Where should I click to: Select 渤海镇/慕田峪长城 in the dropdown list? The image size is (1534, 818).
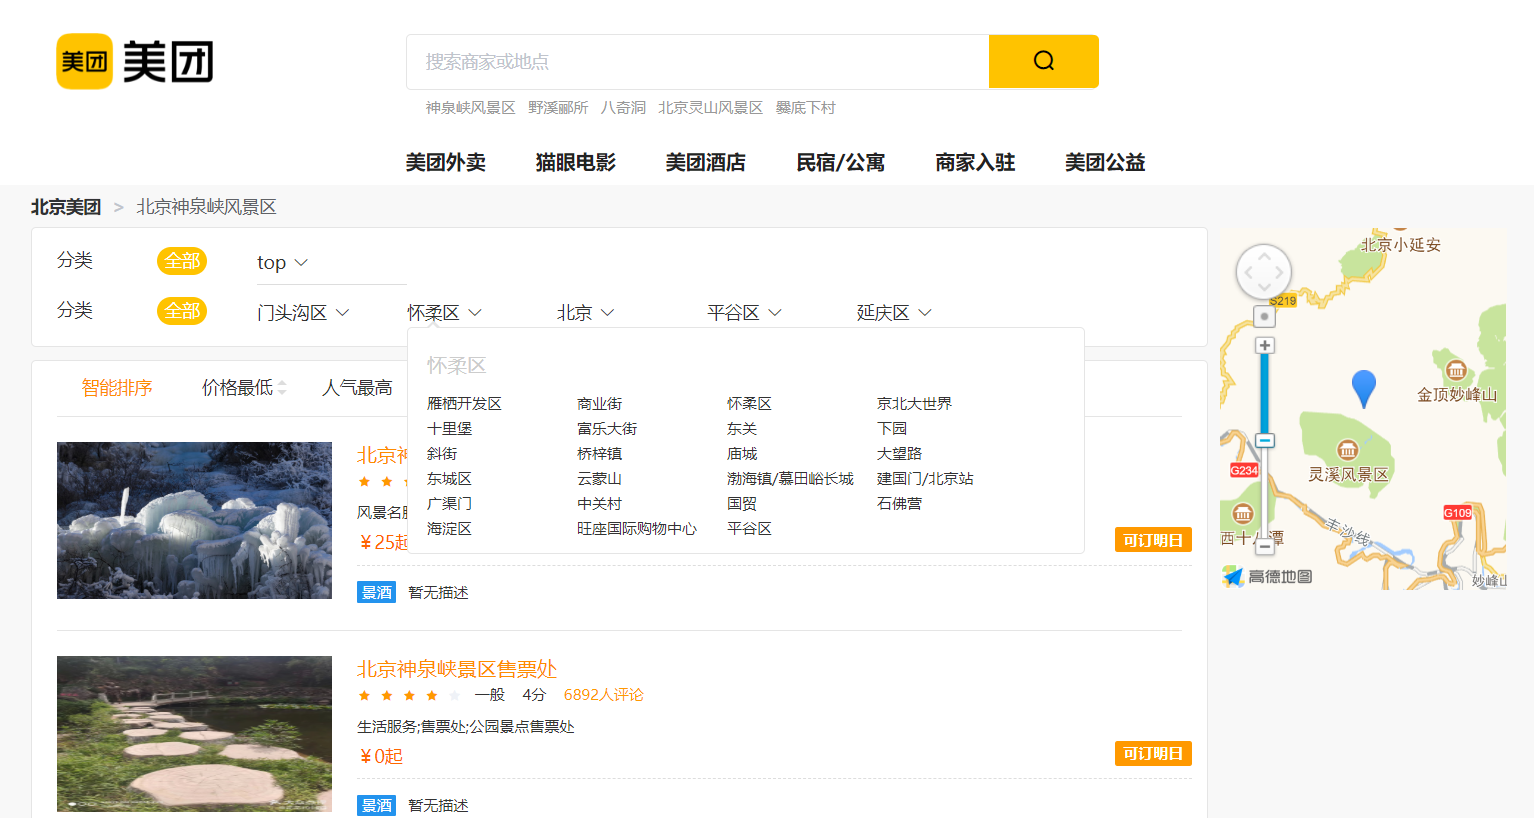[x=790, y=478]
